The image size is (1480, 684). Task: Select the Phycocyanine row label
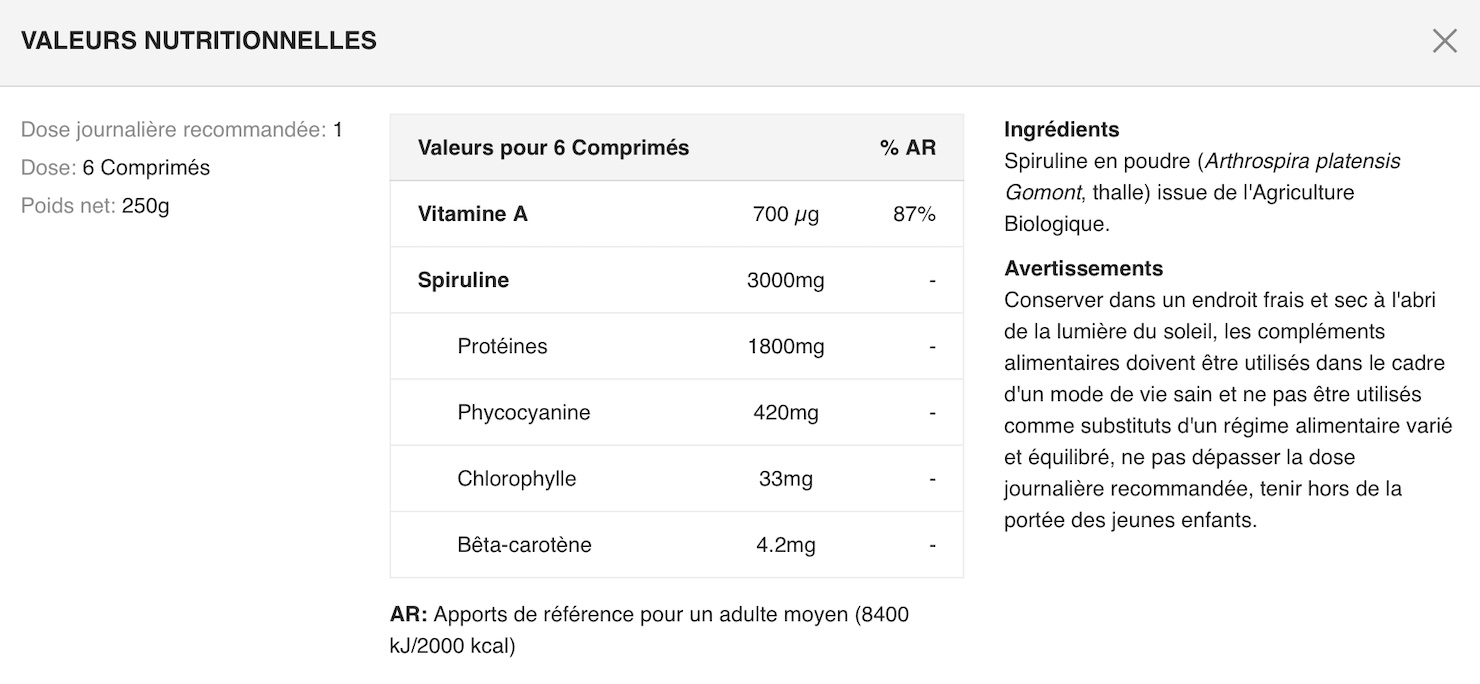(x=523, y=412)
